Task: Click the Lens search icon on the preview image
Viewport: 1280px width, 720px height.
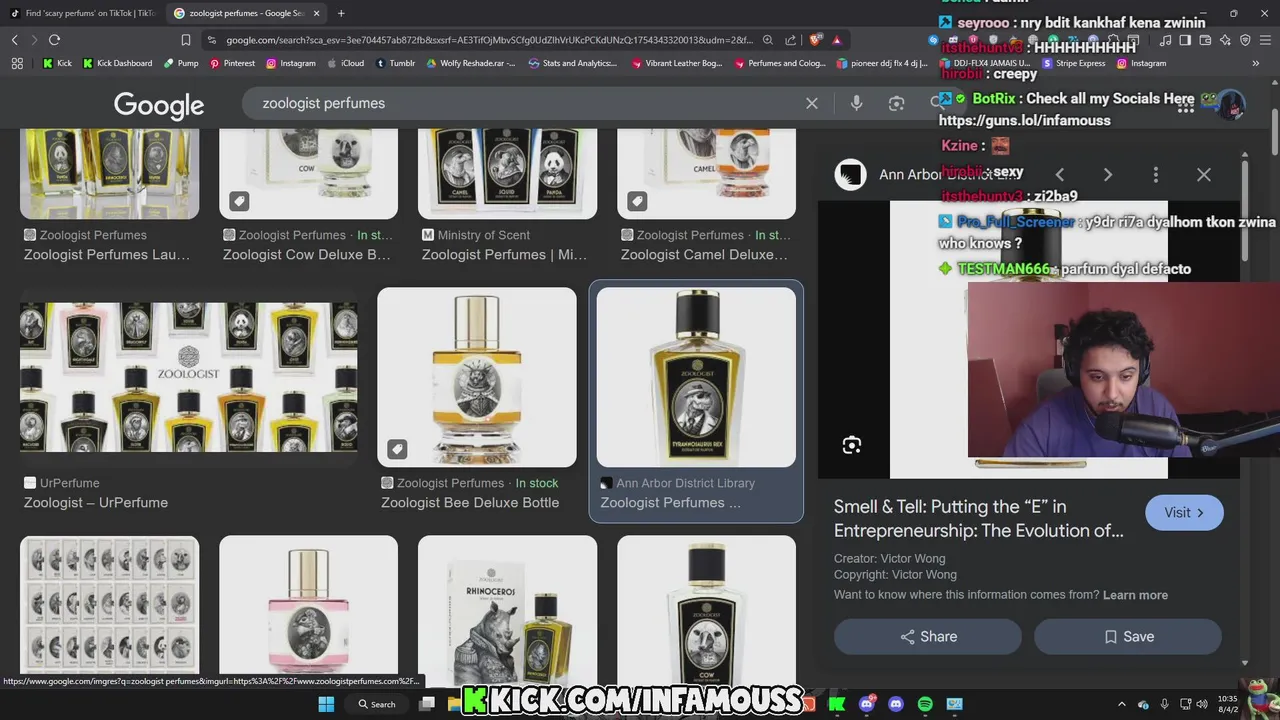Action: pos(852,445)
